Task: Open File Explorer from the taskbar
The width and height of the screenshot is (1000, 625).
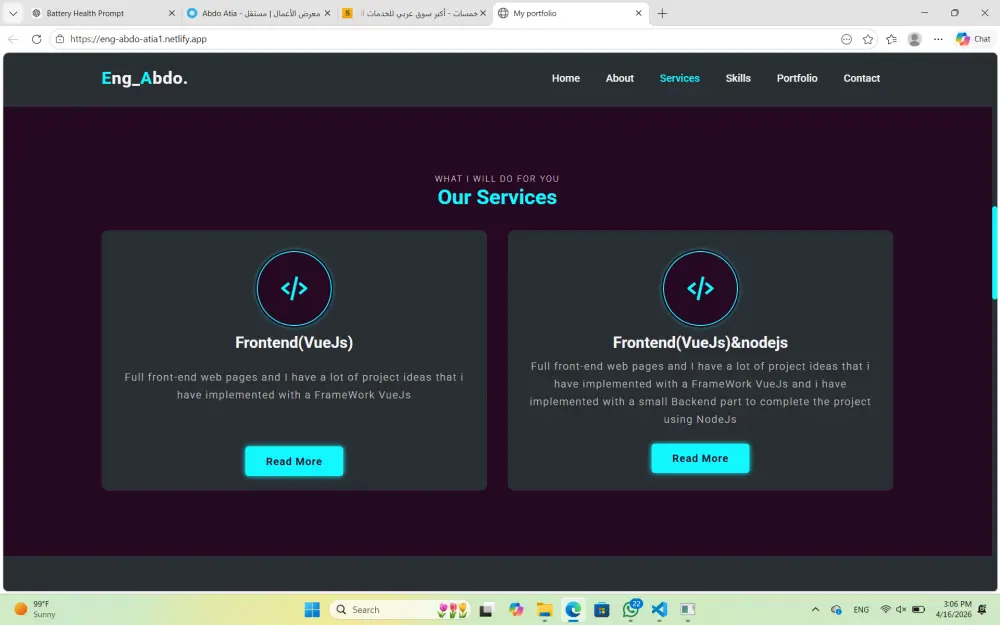Action: coord(544,610)
